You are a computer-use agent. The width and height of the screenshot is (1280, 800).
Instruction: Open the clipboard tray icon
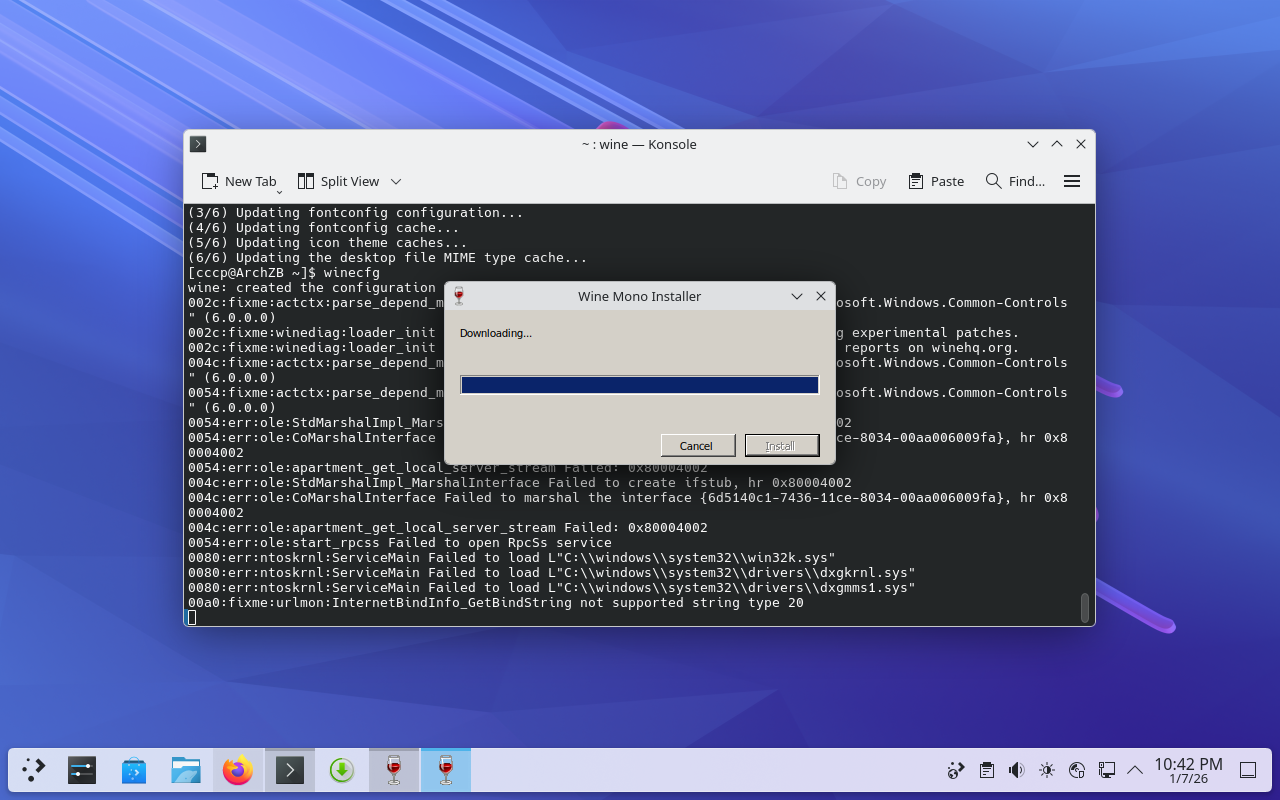(987, 770)
